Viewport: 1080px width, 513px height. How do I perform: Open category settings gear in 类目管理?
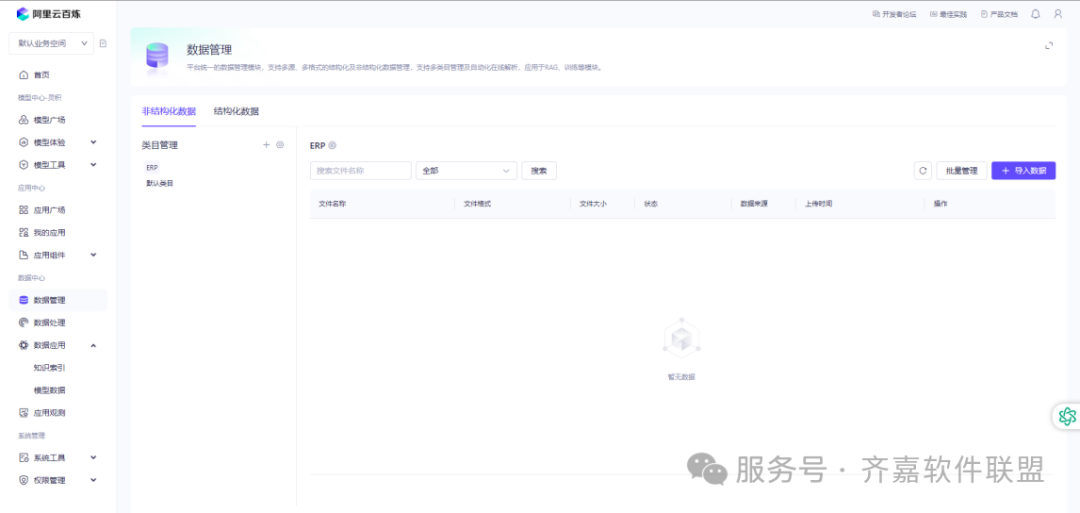tap(280, 145)
